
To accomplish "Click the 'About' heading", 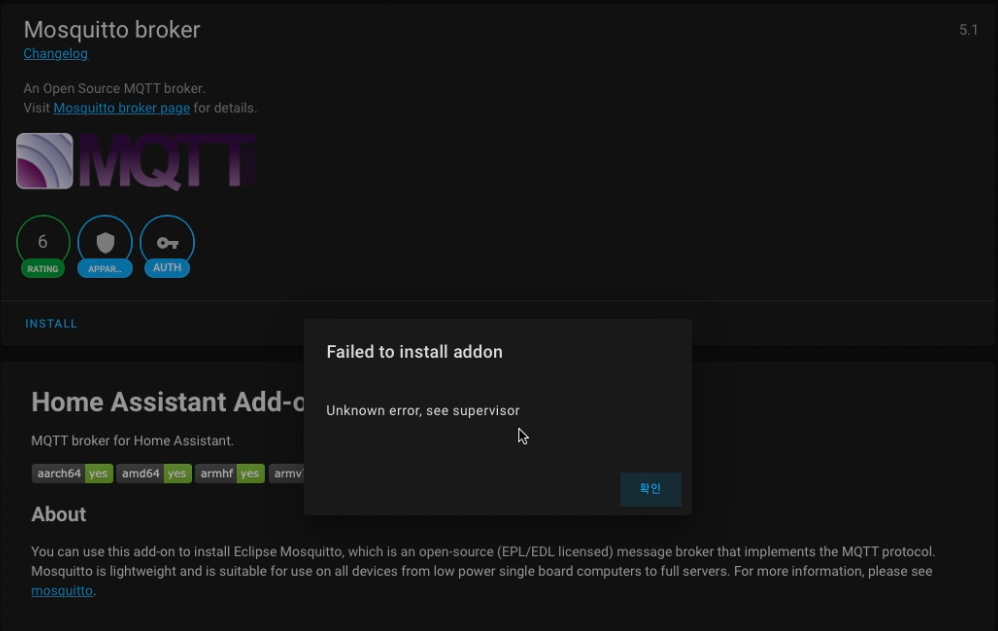I will click(x=59, y=514).
